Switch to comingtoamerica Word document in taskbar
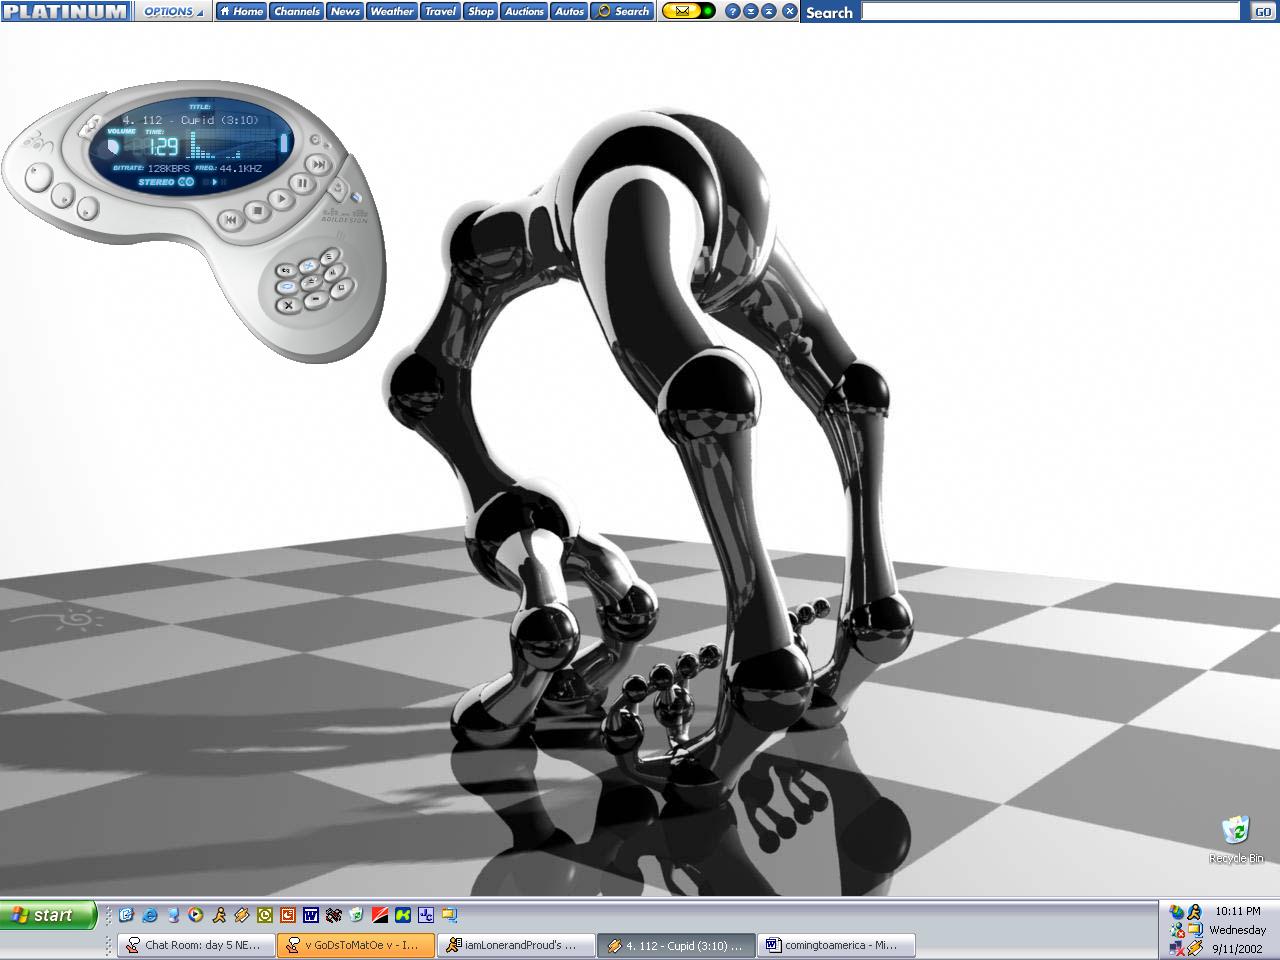 (x=836, y=945)
